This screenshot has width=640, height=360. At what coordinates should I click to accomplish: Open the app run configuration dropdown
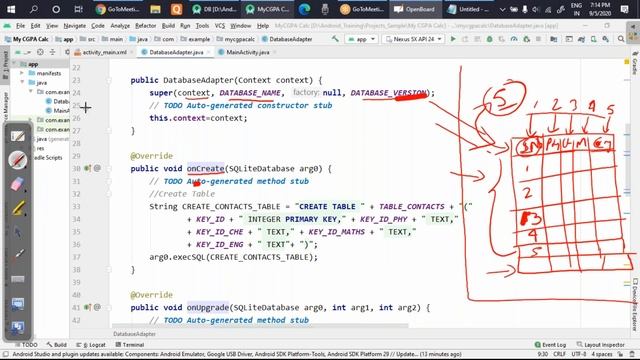click(x=362, y=39)
